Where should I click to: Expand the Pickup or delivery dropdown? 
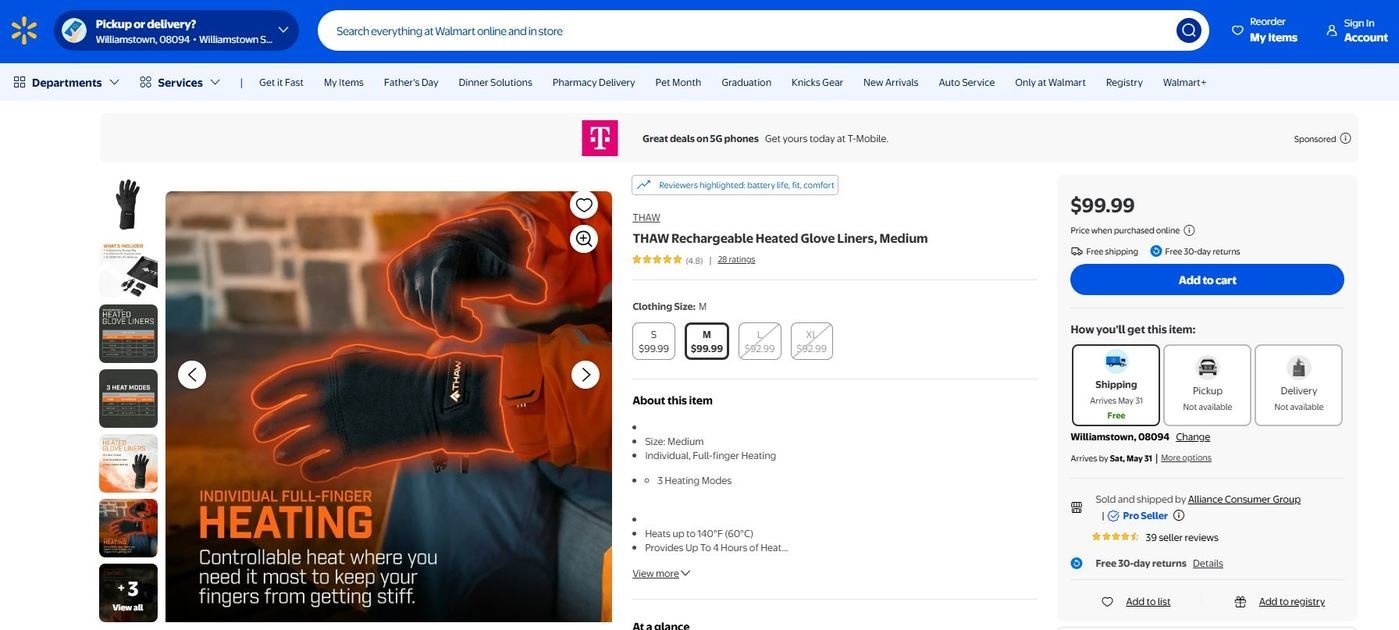[283, 30]
